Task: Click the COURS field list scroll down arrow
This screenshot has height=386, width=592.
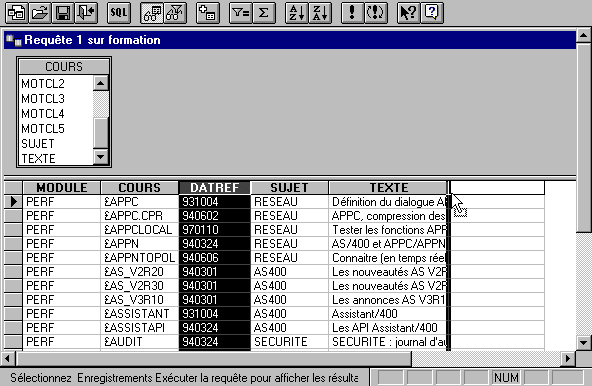Action: [x=101, y=157]
